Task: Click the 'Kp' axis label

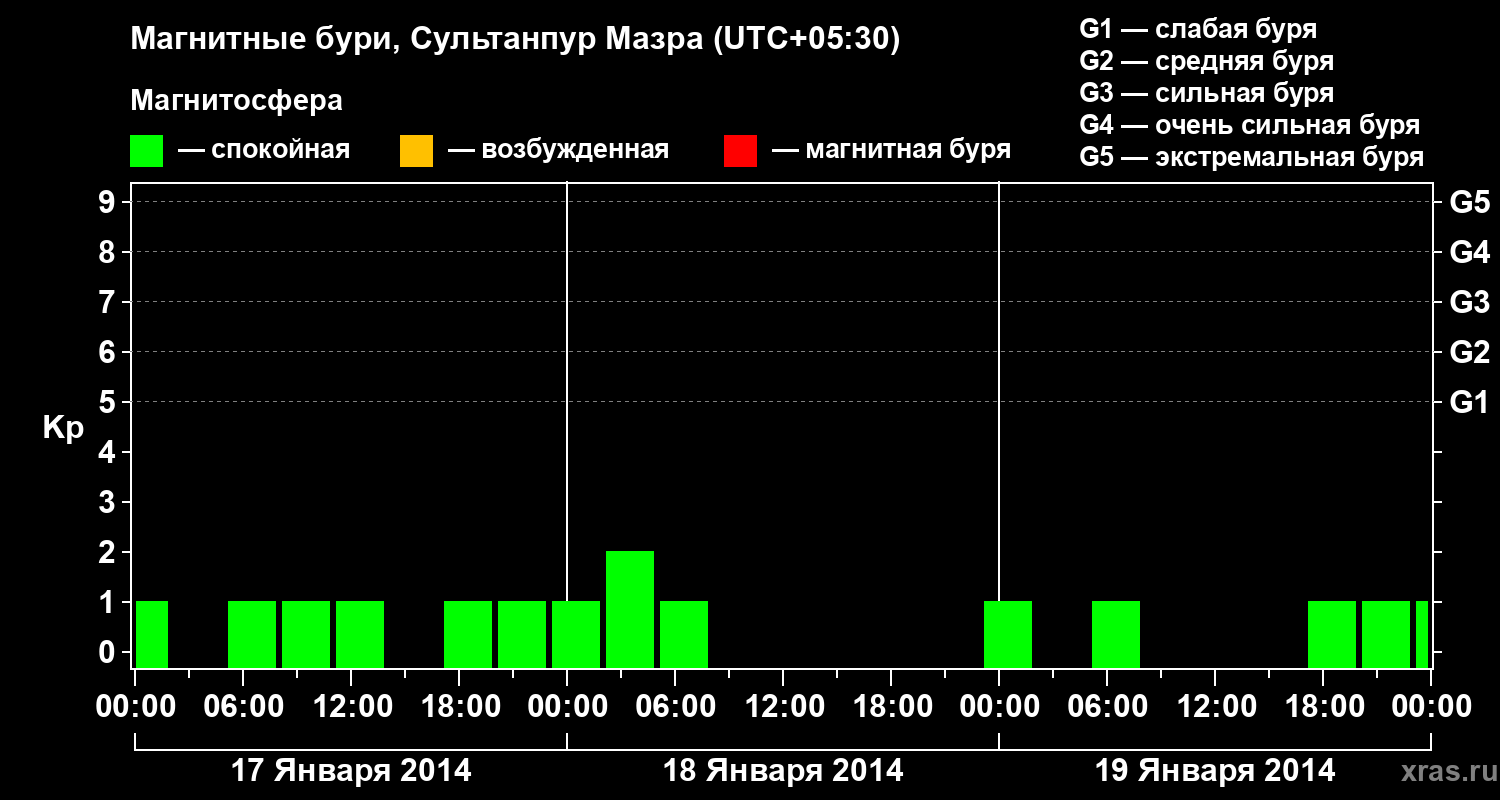Action: click(63, 428)
